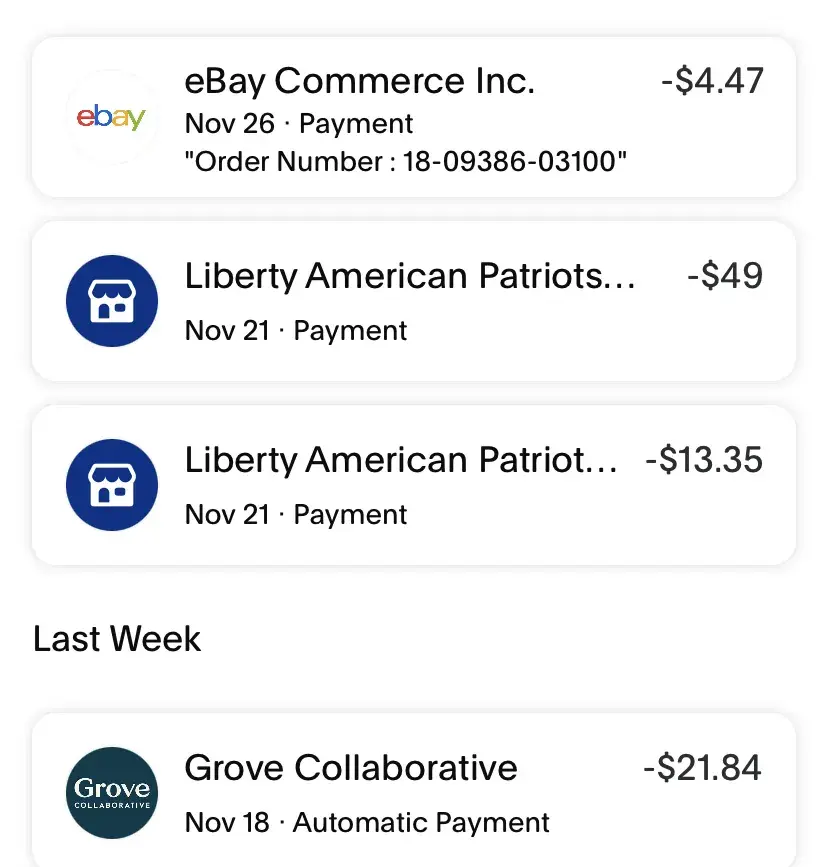Click the Grove Collaborative logo icon
Image resolution: width=828 pixels, height=867 pixels.
(x=112, y=793)
